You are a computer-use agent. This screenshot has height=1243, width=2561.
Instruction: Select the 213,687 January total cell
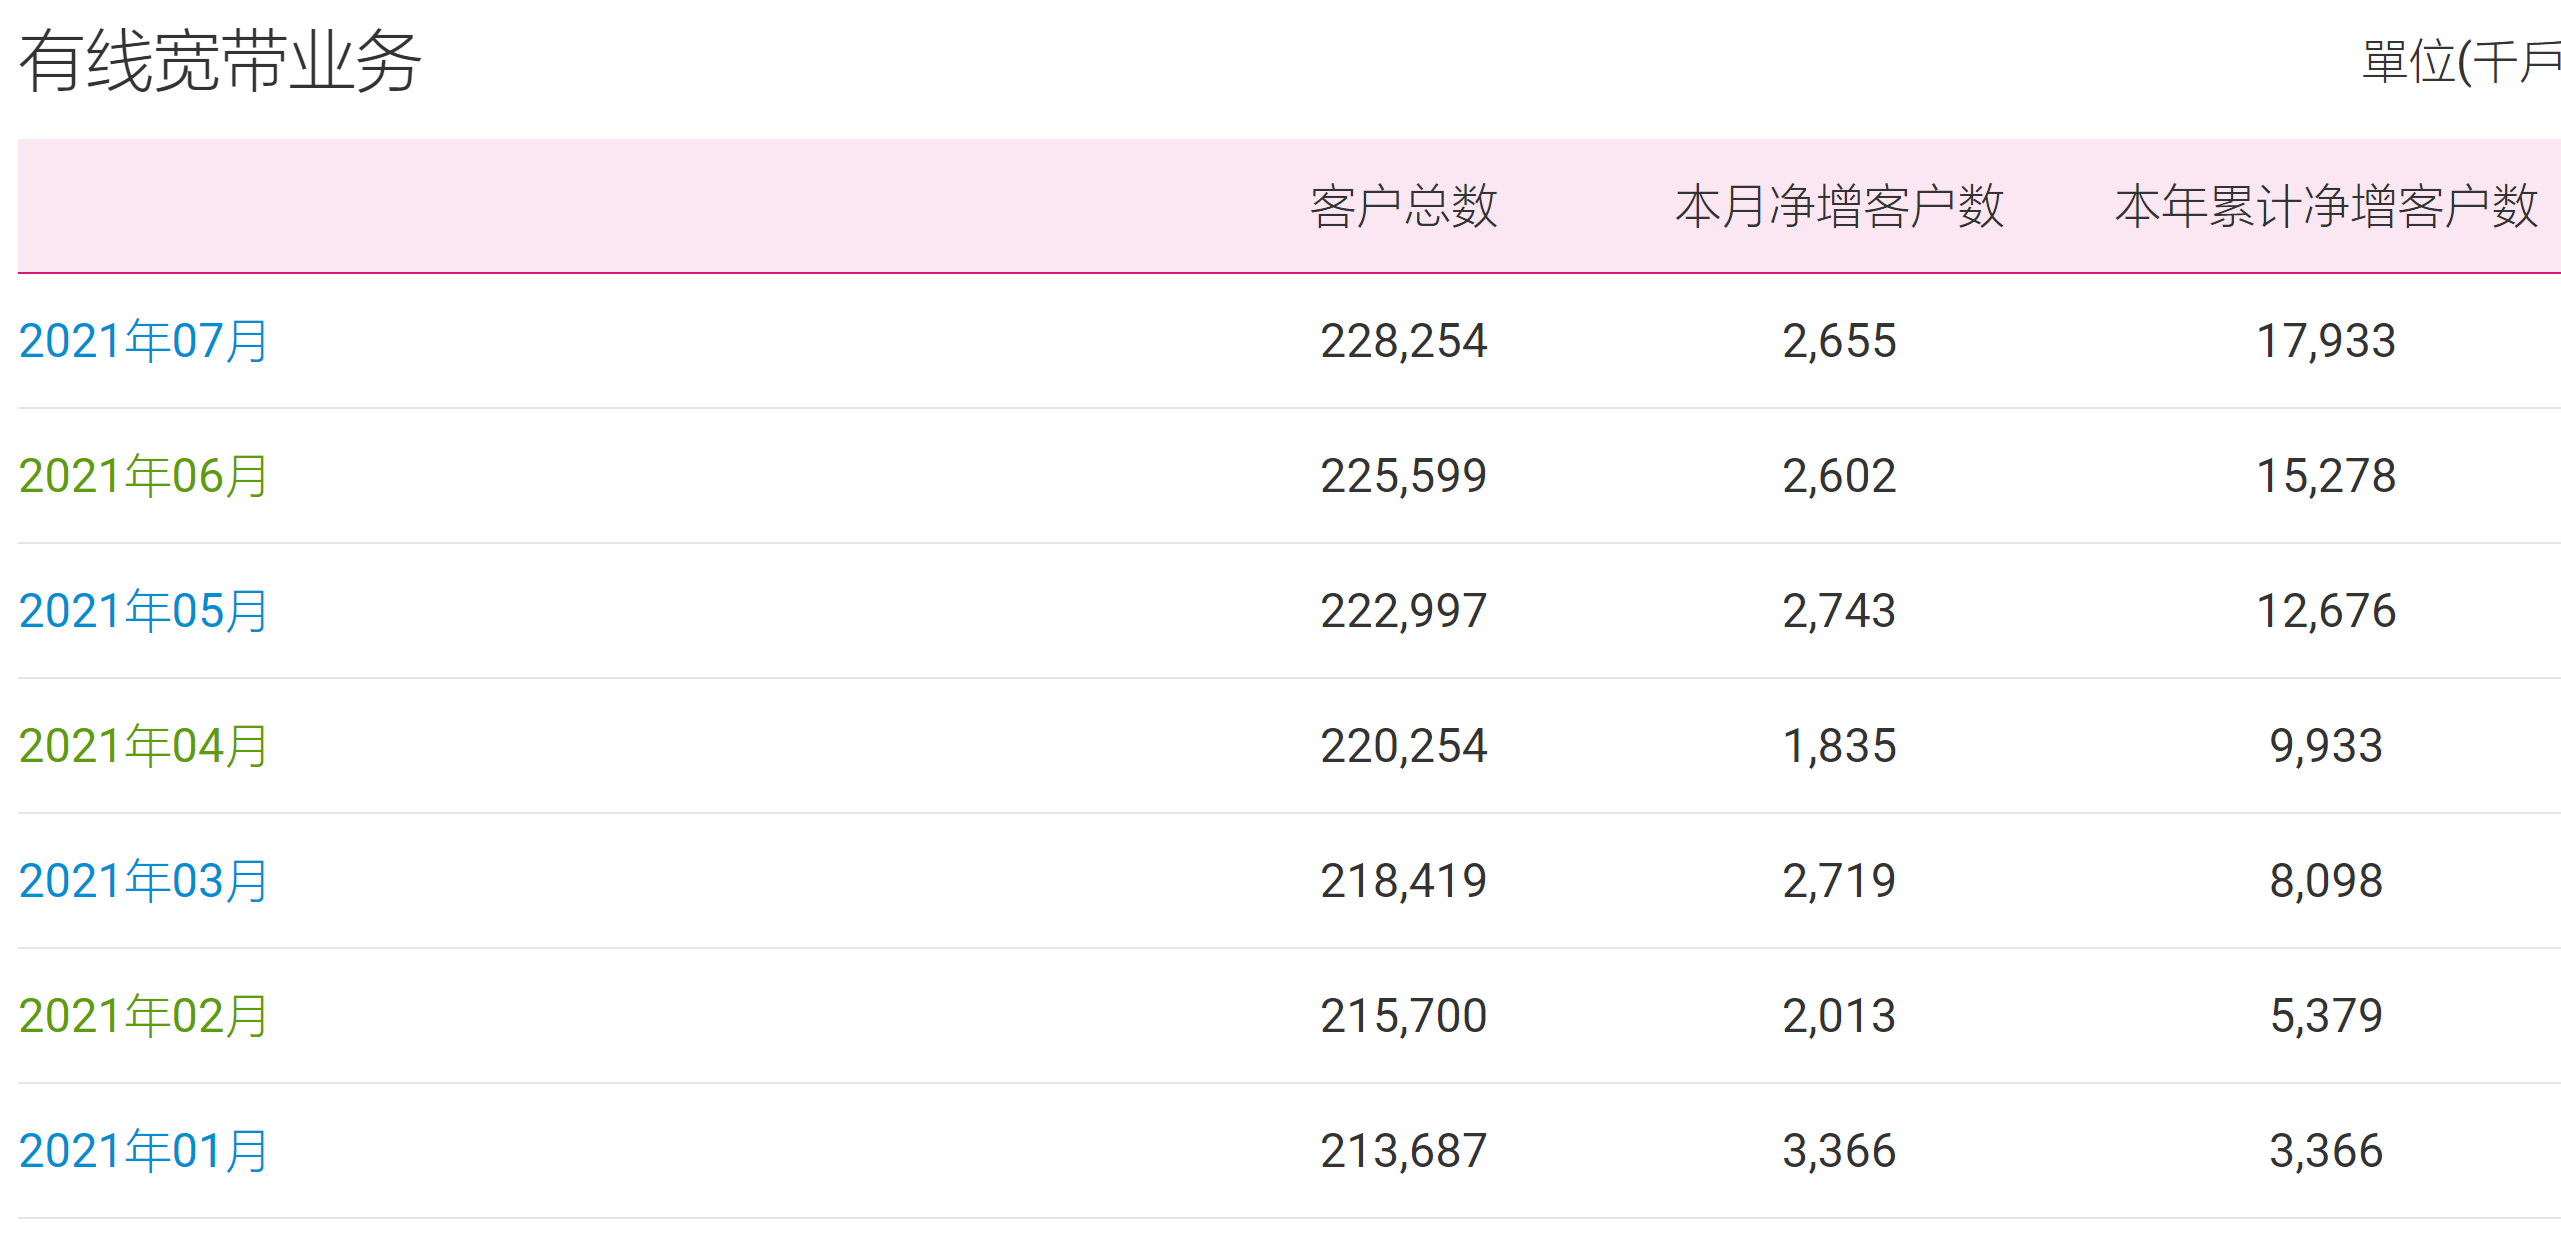click(x=1403, y=1151)
